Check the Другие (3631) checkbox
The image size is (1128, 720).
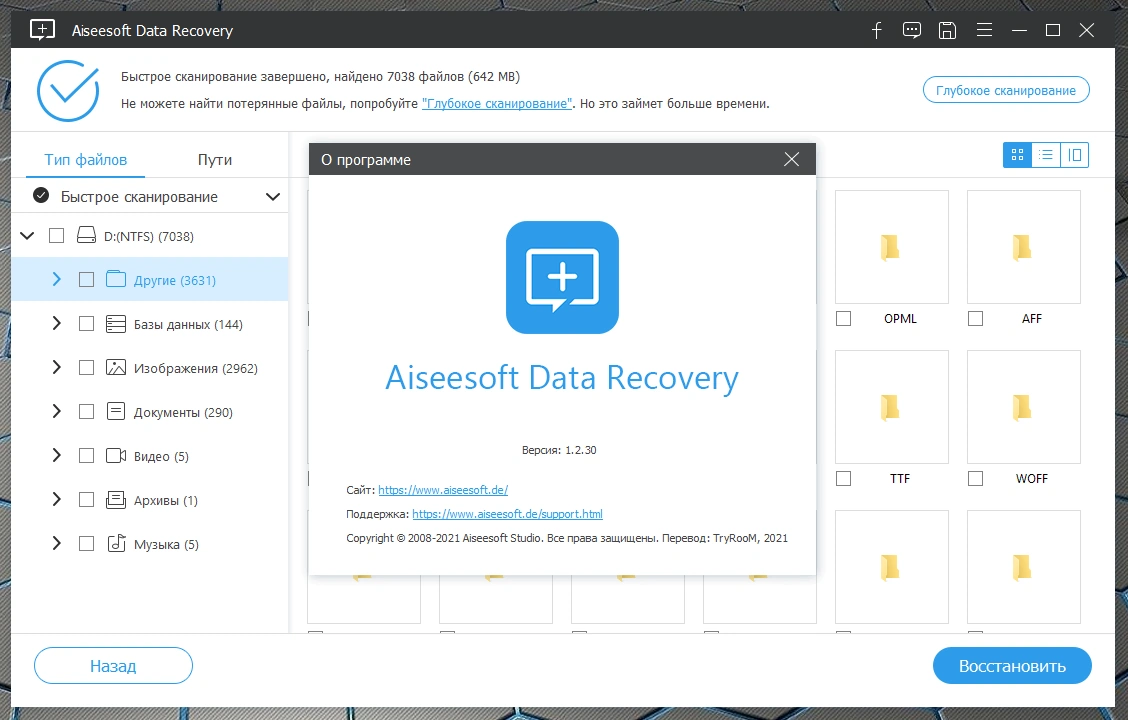click(x=86, y=279)
